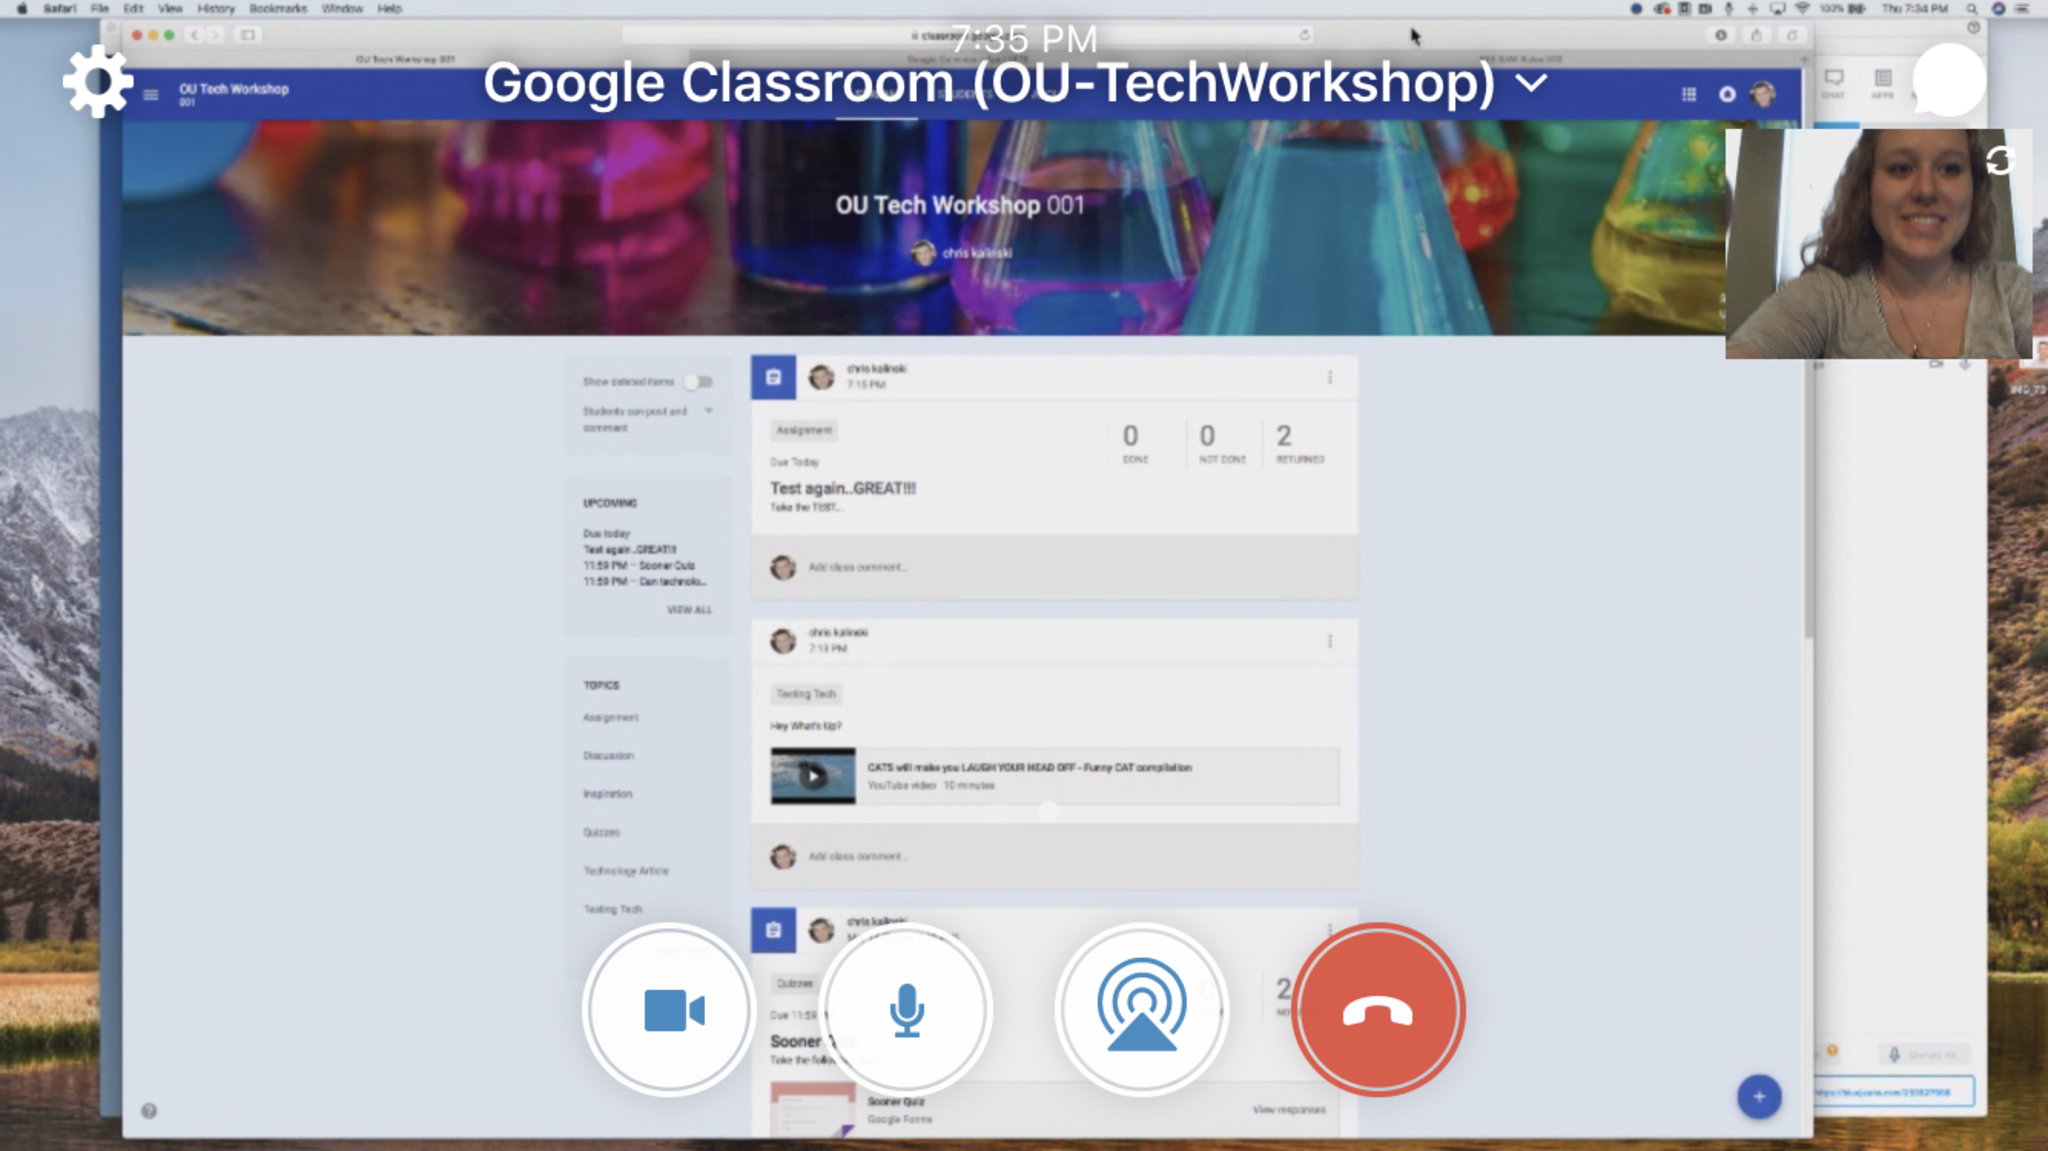
Task: Click VIEW ALL in Upcoming panel
Action: [x=689, y=610]
